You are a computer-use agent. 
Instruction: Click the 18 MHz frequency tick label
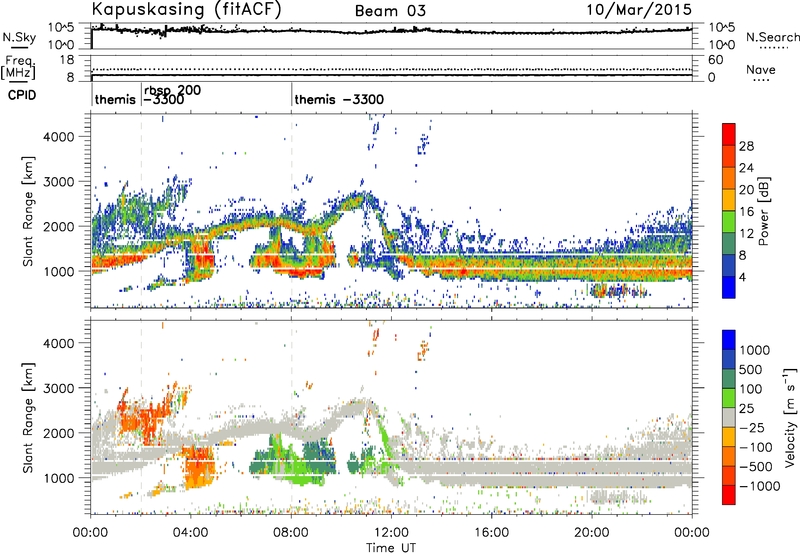coord(67,60)
